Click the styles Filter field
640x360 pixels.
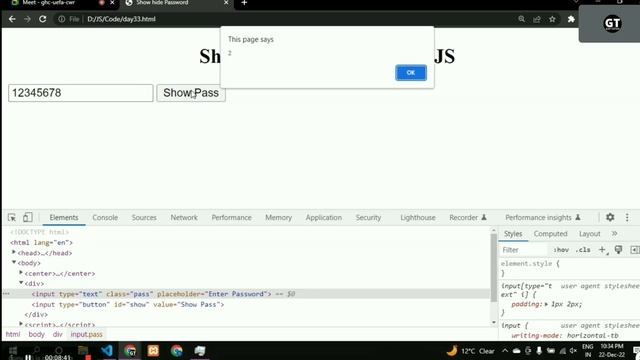tap(524, 250)
